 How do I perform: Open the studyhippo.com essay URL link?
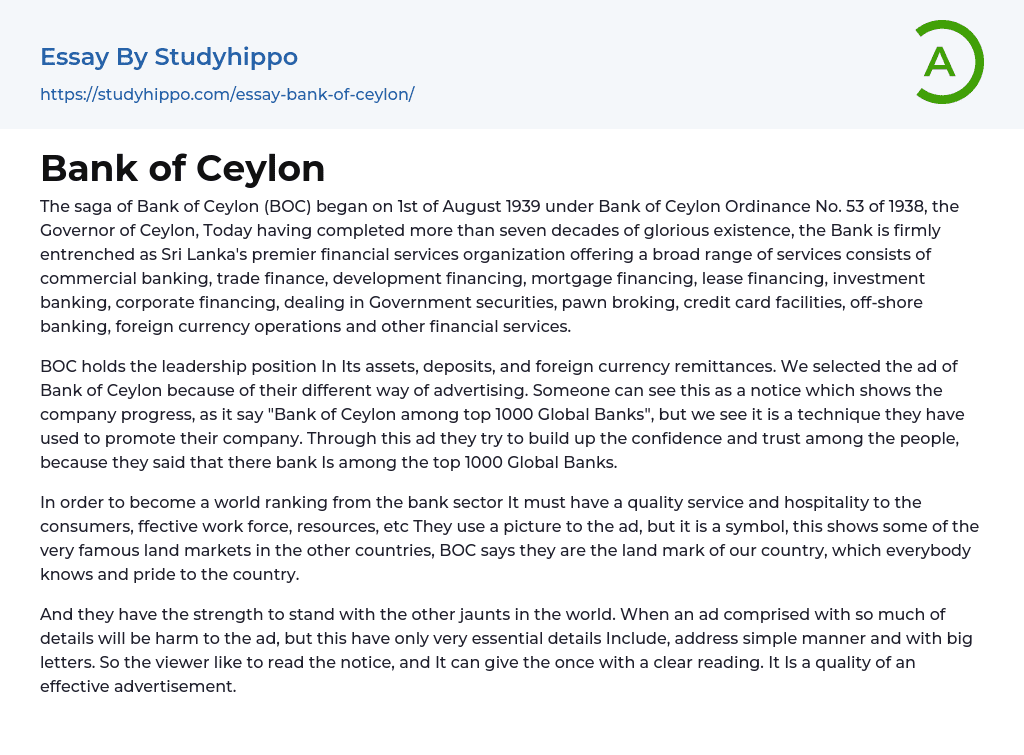pos(227,94)
